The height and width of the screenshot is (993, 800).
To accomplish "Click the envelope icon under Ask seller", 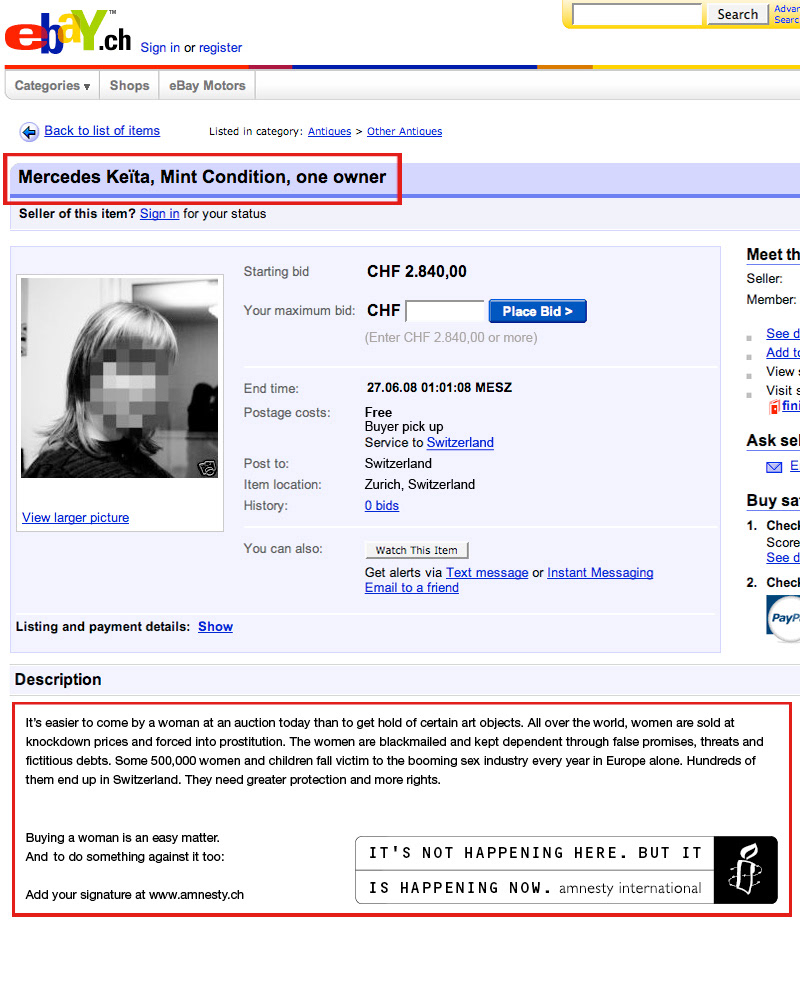I will click(x=774, y=467).
